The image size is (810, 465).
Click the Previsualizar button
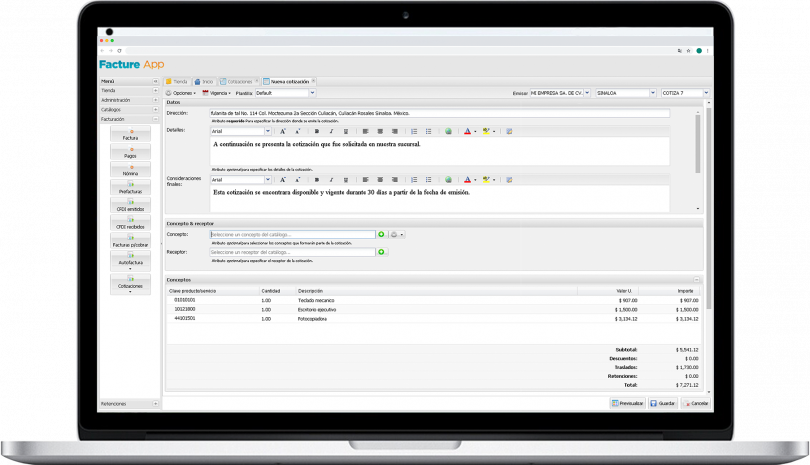(627, 403)
